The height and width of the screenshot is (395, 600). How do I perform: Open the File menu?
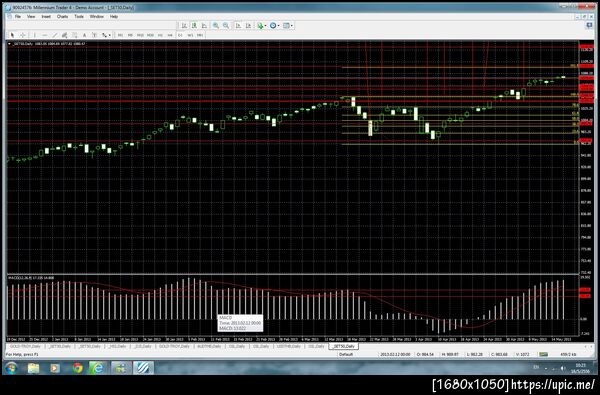tap(18, 16)
